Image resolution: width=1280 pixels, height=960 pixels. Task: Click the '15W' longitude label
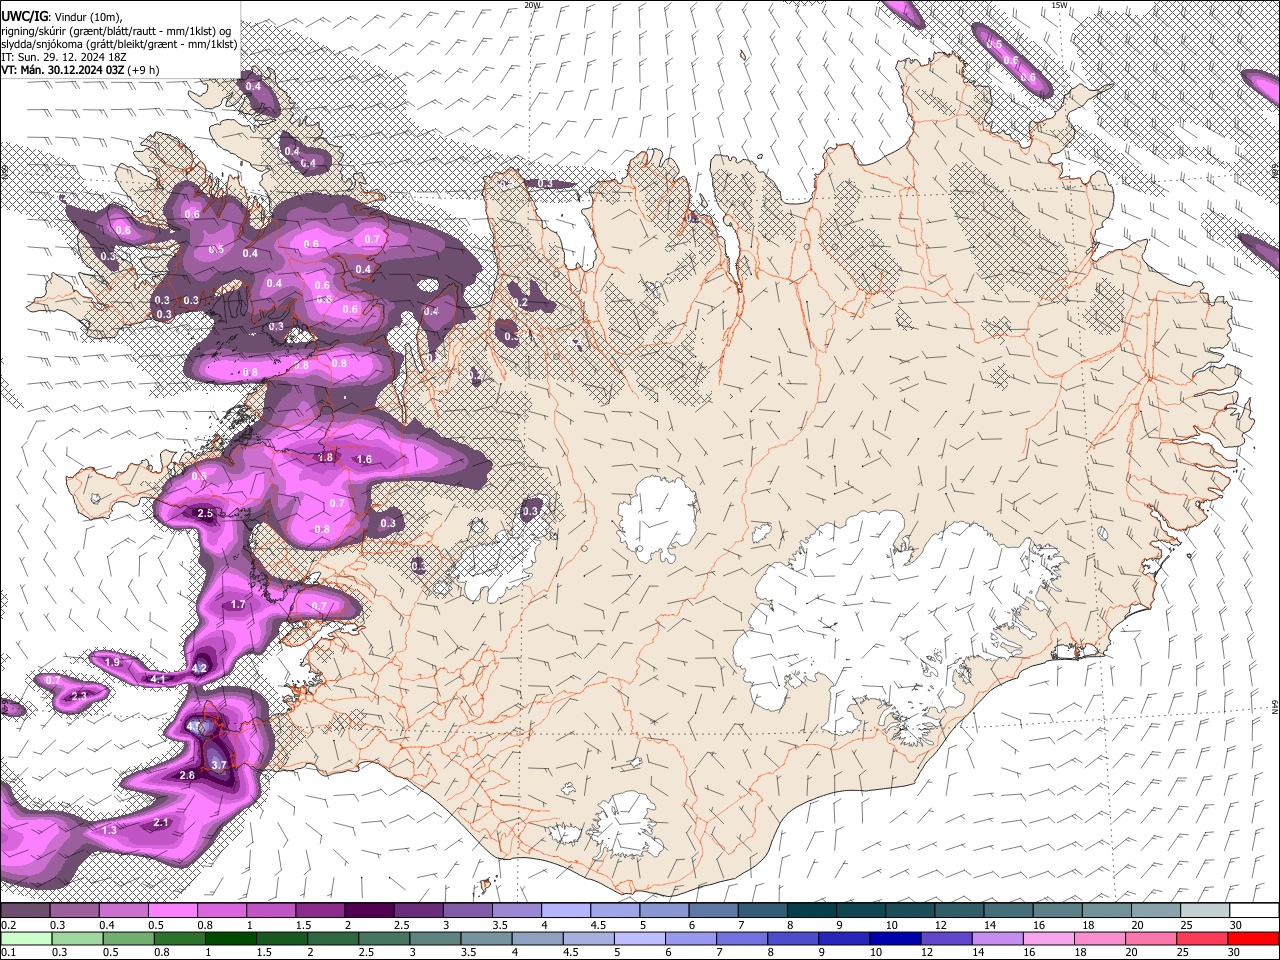pyautogui.click(x=1059, y=4)
